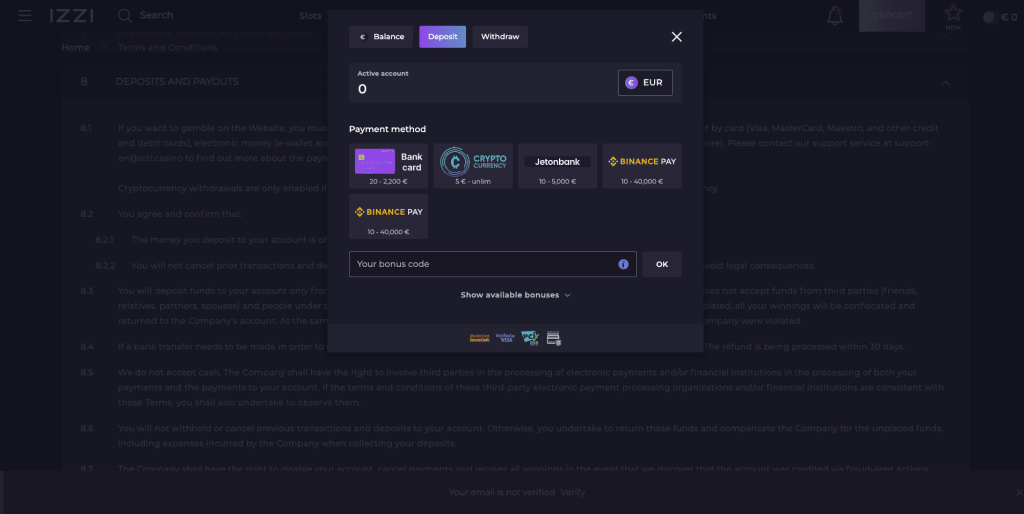Select Bank card payment method

(x=389, y=165)
